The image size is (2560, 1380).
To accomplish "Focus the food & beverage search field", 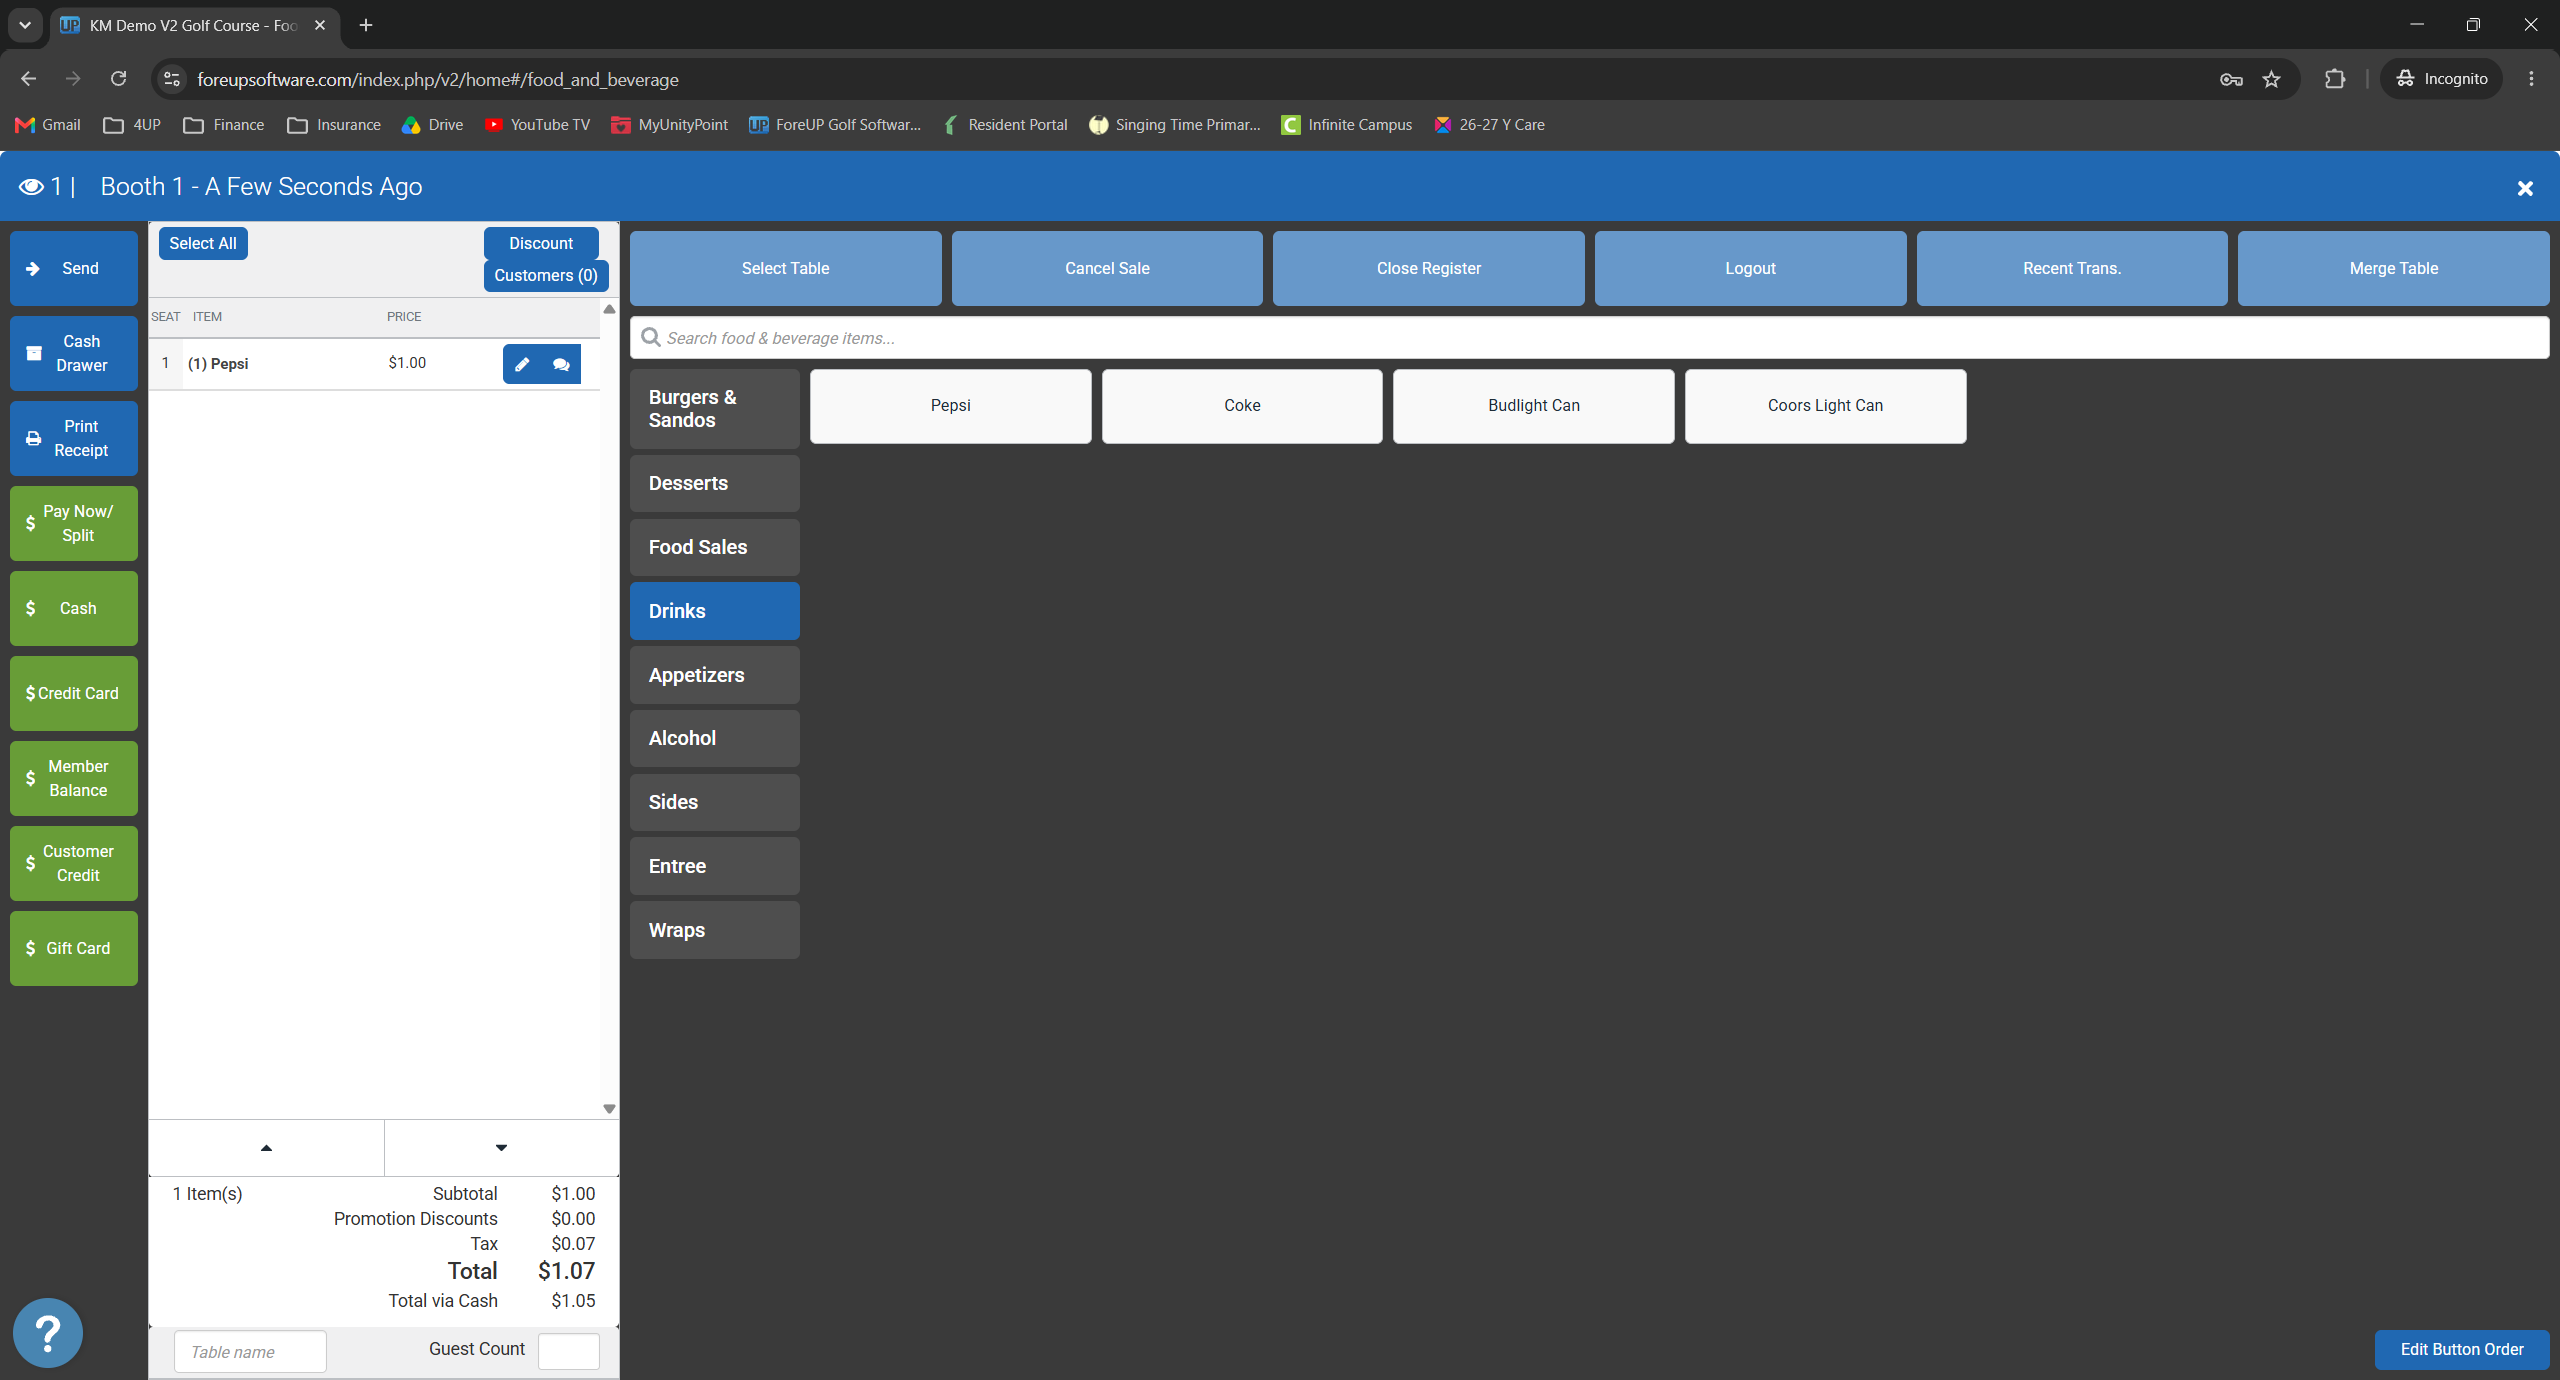I will point(1589,338).
